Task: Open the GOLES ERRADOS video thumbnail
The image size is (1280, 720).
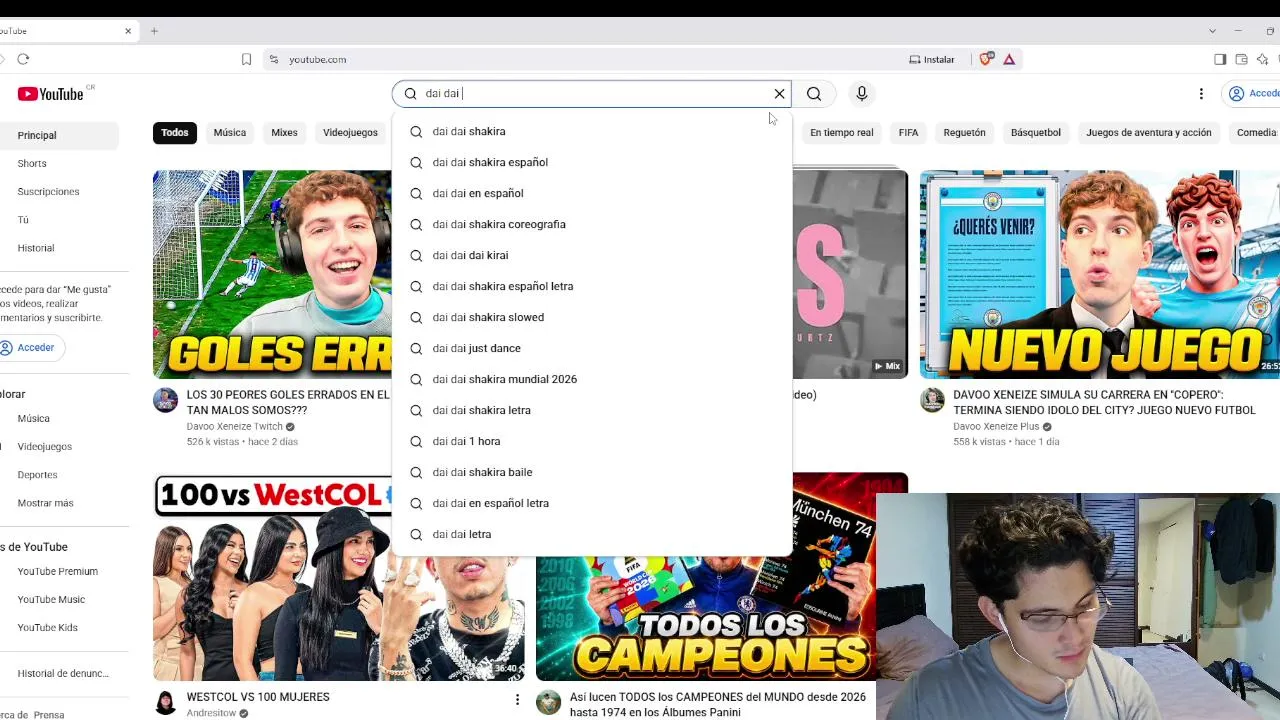Action: point(272,274)
